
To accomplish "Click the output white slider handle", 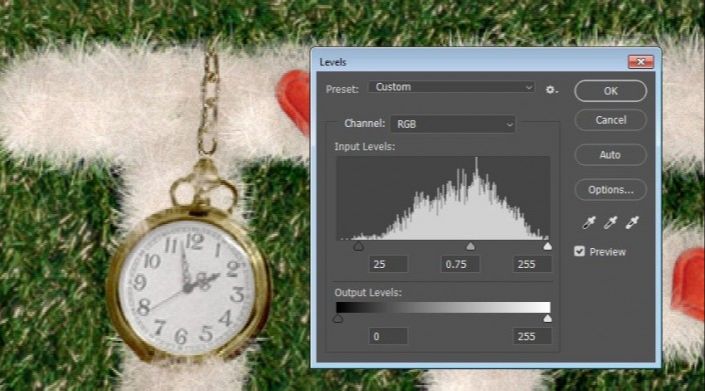I will tap(547, 319).
